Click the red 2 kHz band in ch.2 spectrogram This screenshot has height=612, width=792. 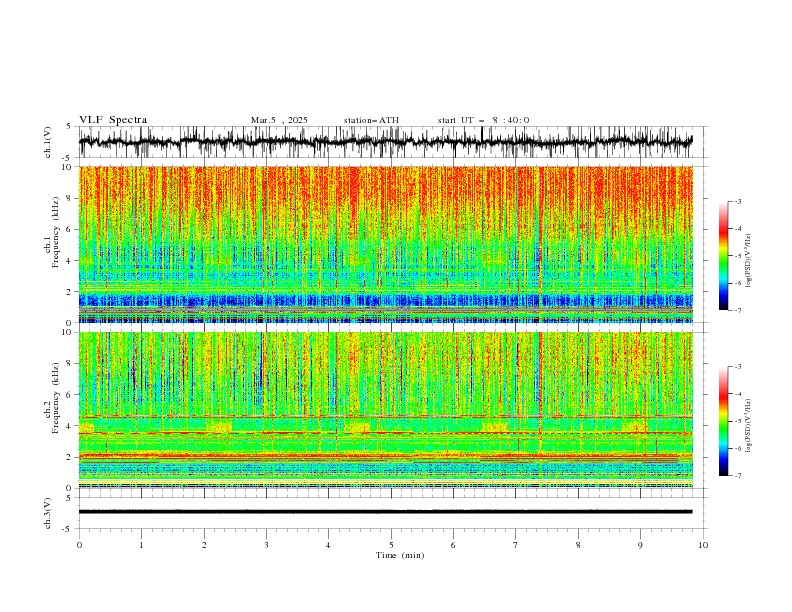385,456
